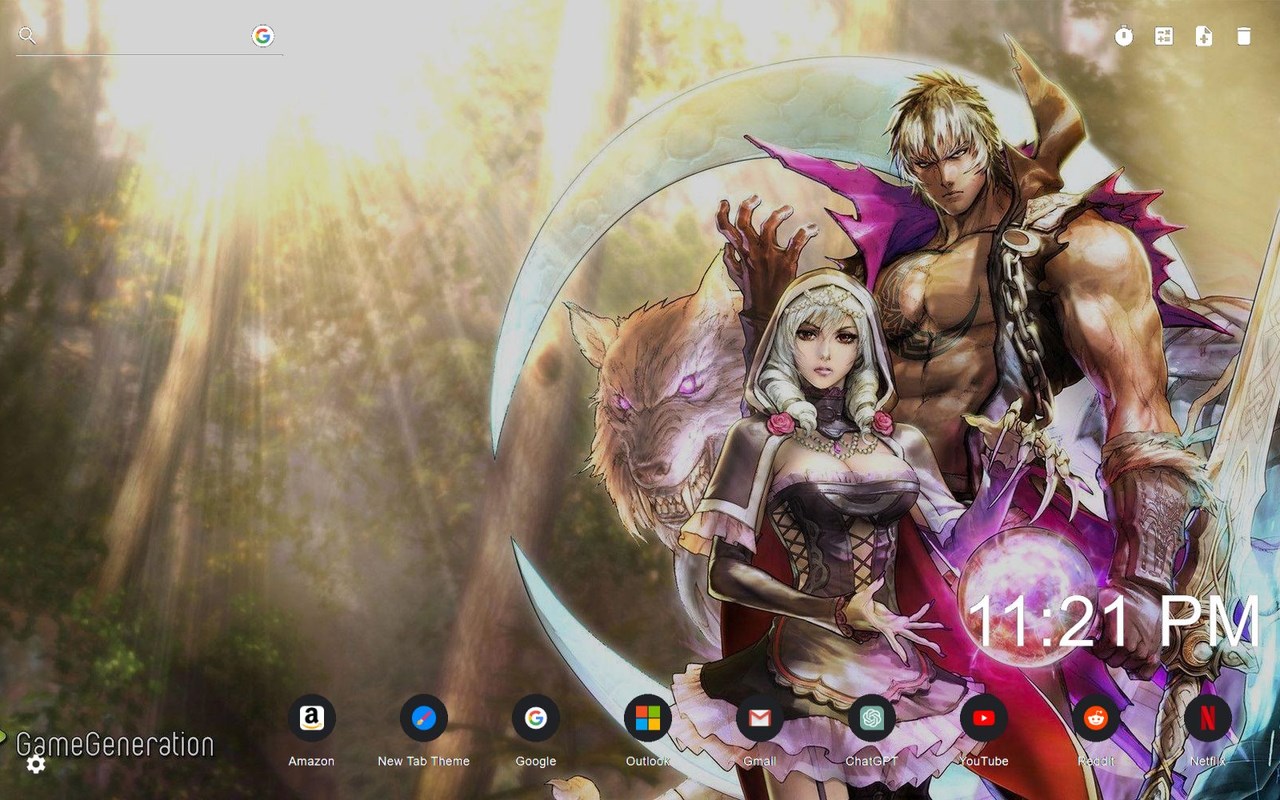Add a new shortcut using the file-plus icon
The image size is (1280, 800).
pos(1204,36)
